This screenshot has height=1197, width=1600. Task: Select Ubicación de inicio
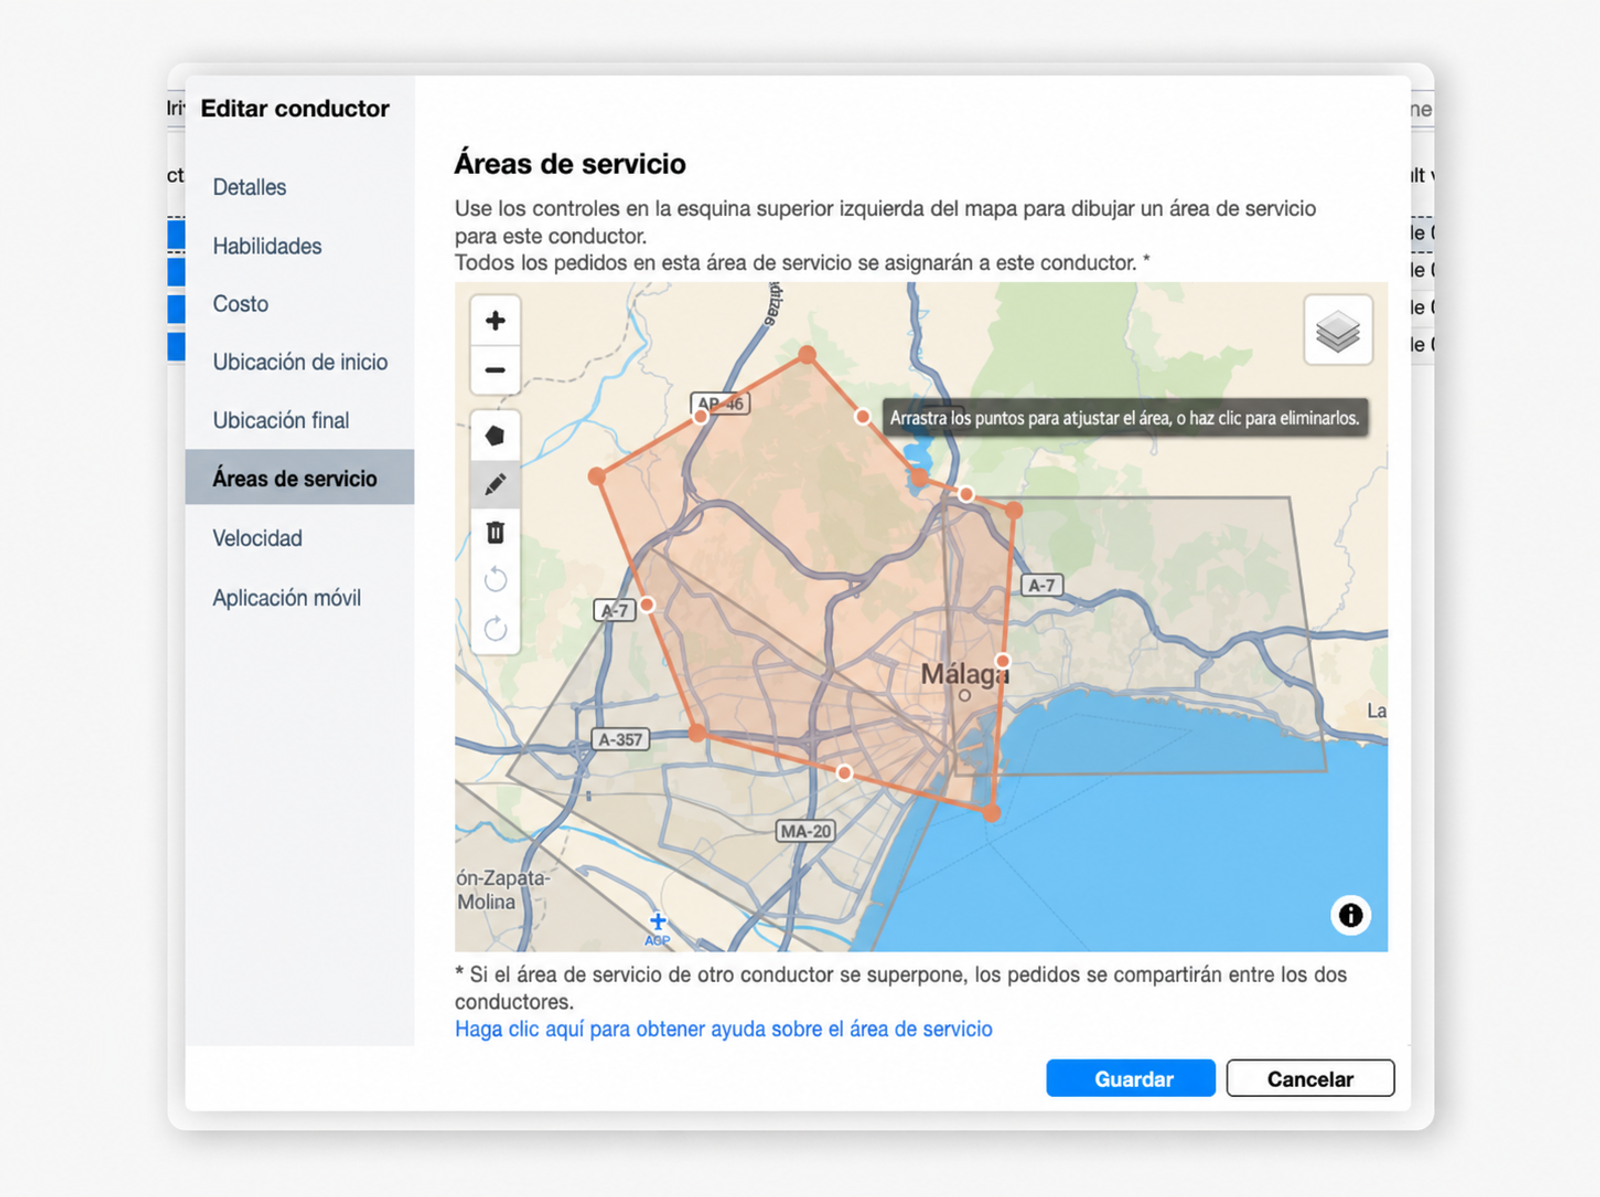point(300,362)
